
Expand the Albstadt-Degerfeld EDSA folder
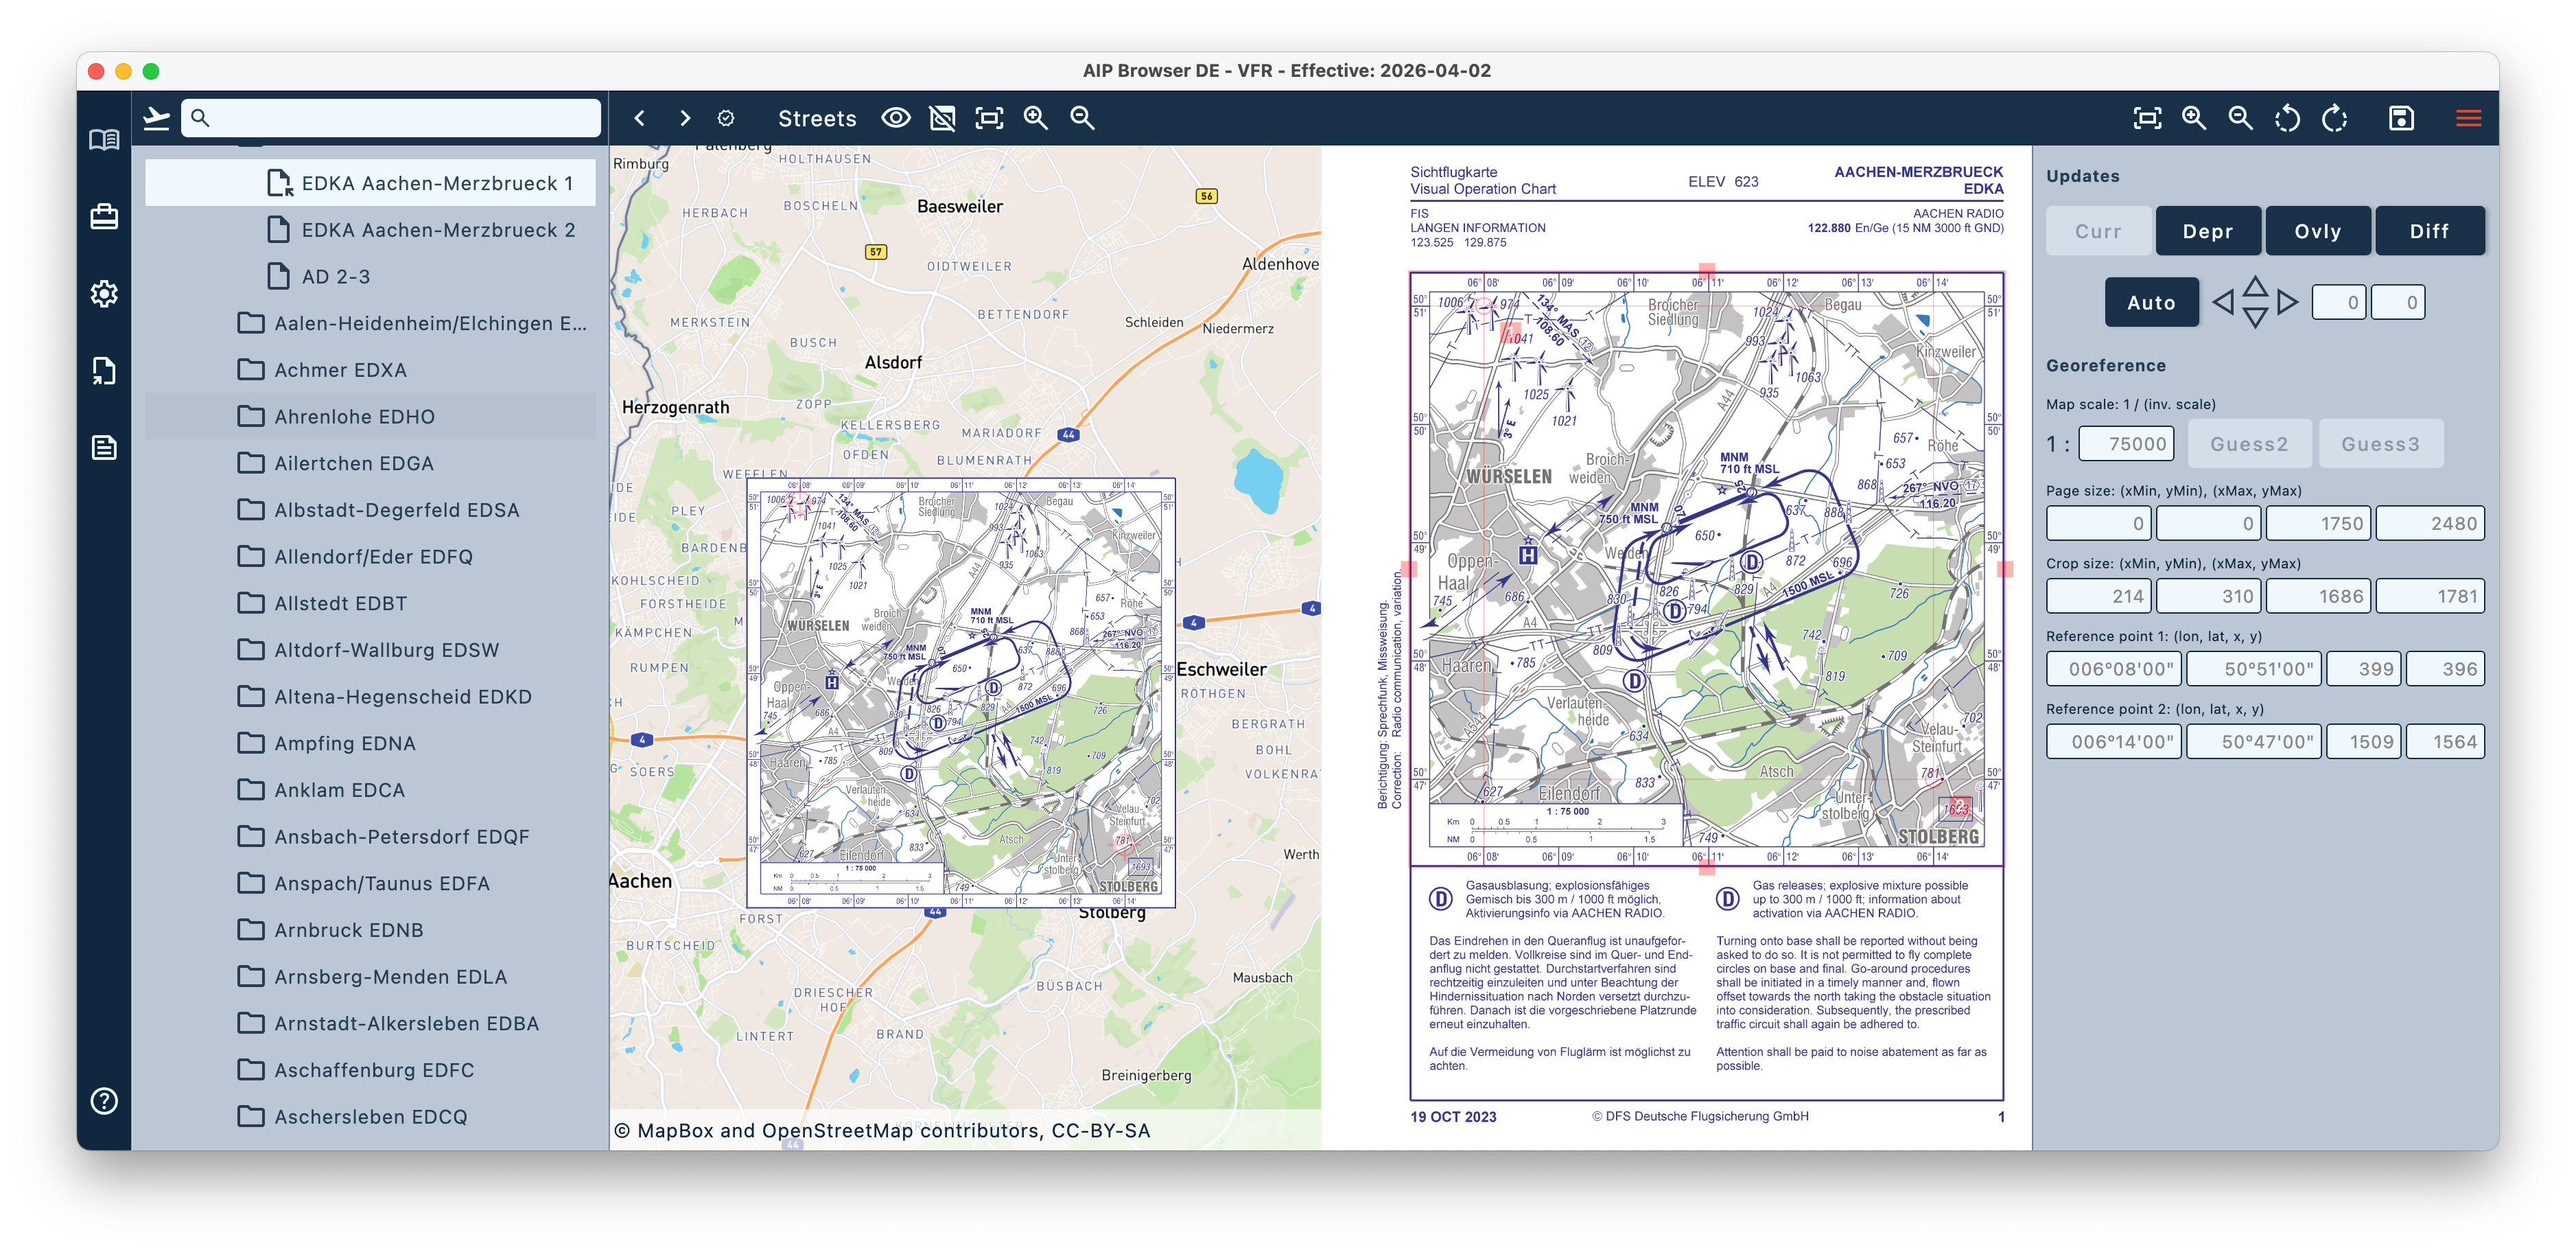370,510
